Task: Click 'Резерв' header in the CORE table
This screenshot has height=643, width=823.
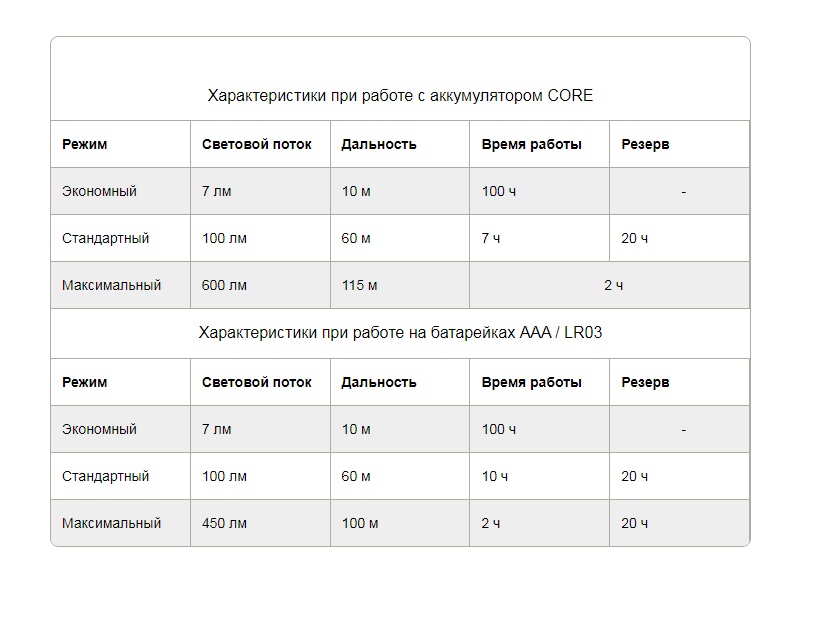Action: pyautogui.click(x=645, y=144)
